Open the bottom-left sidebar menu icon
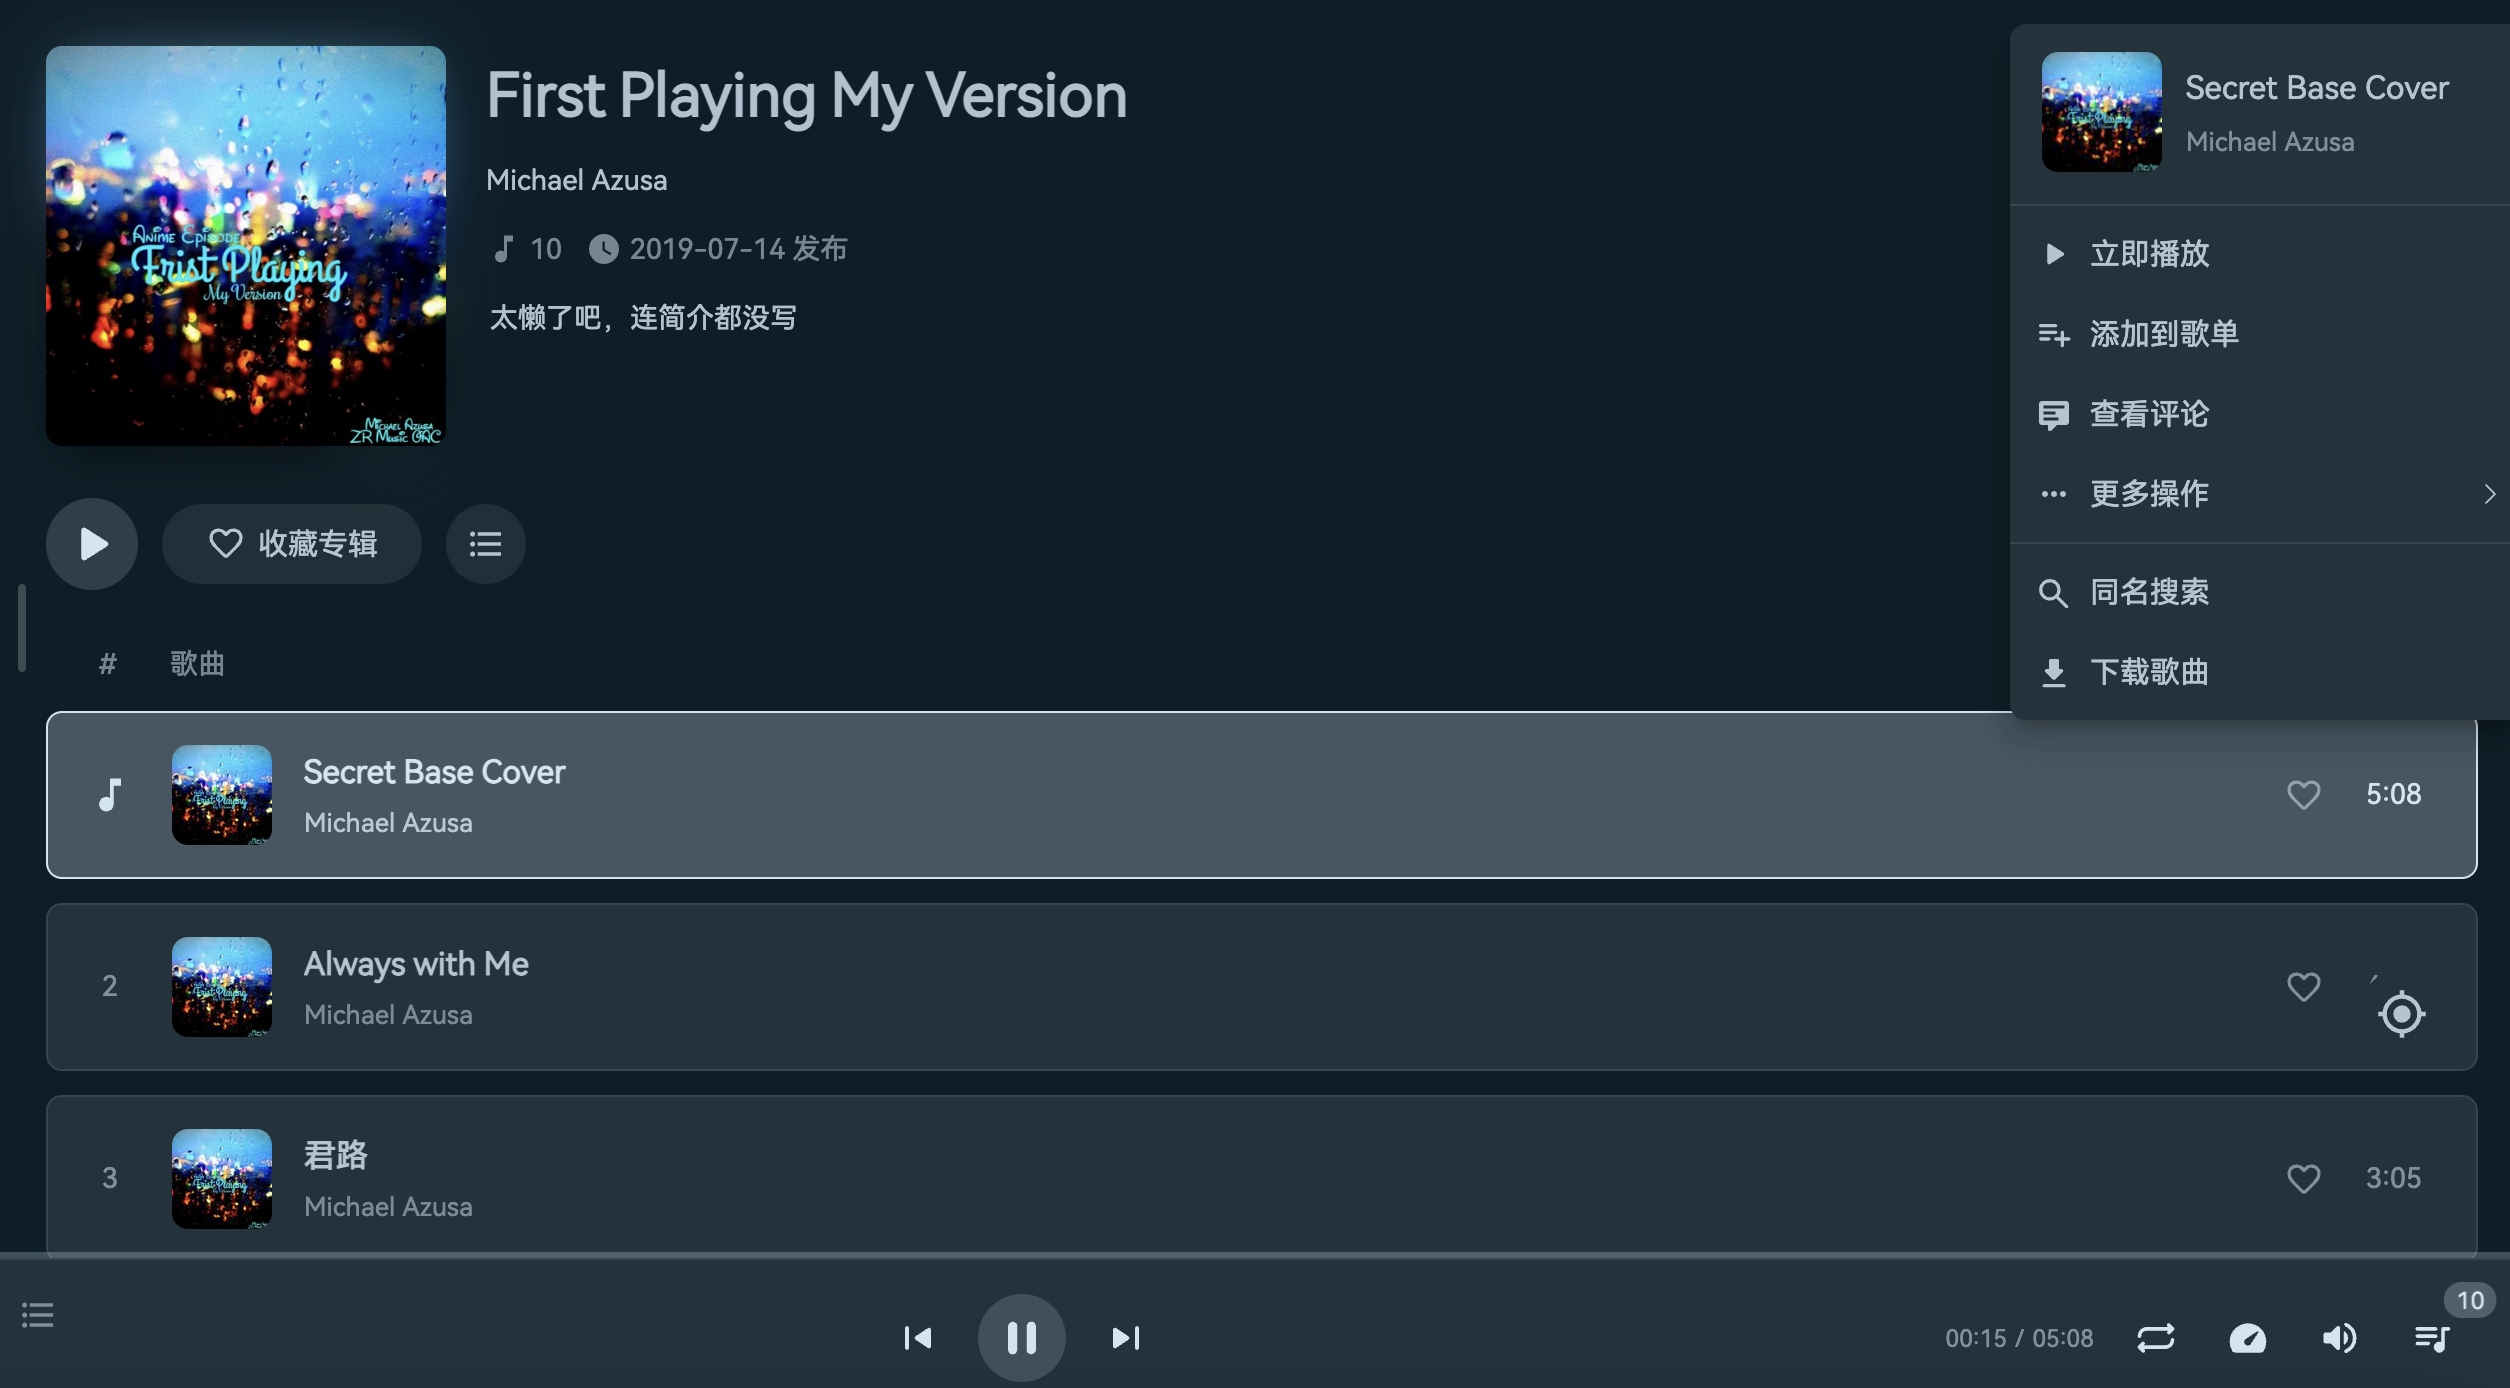This screenshot has width=2510, height=1388. 38,1315
